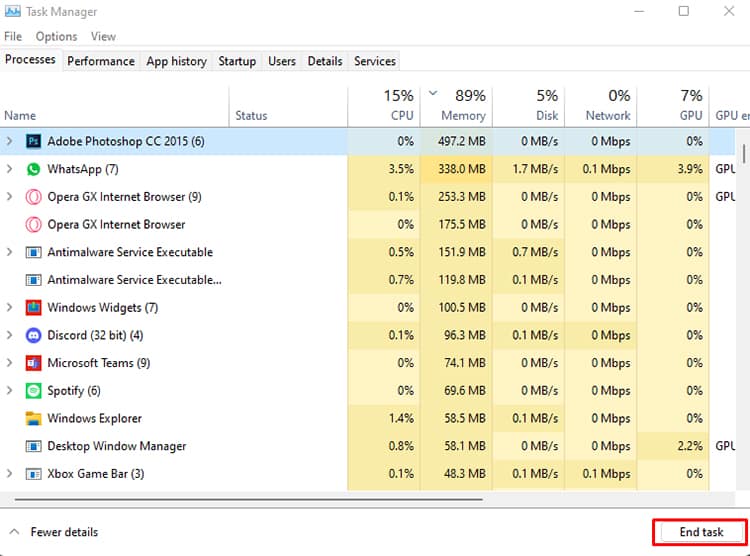750x556 pixels.
Task: Click the Adobe Photoshop CC 2015 icon
Action: coord(33,141)
